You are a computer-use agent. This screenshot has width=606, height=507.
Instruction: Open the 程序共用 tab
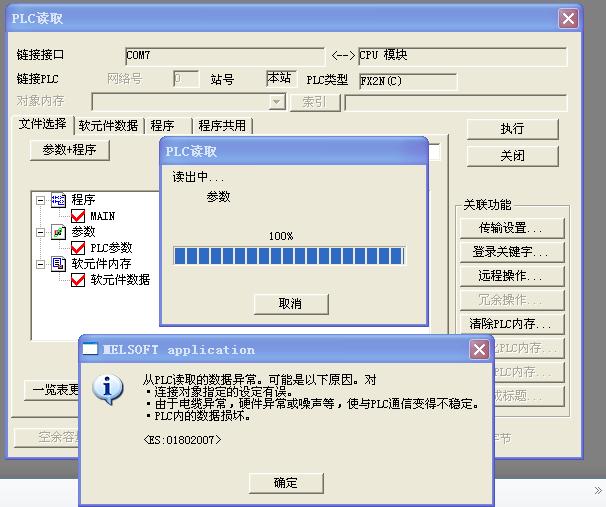click(x=221, y=126)
